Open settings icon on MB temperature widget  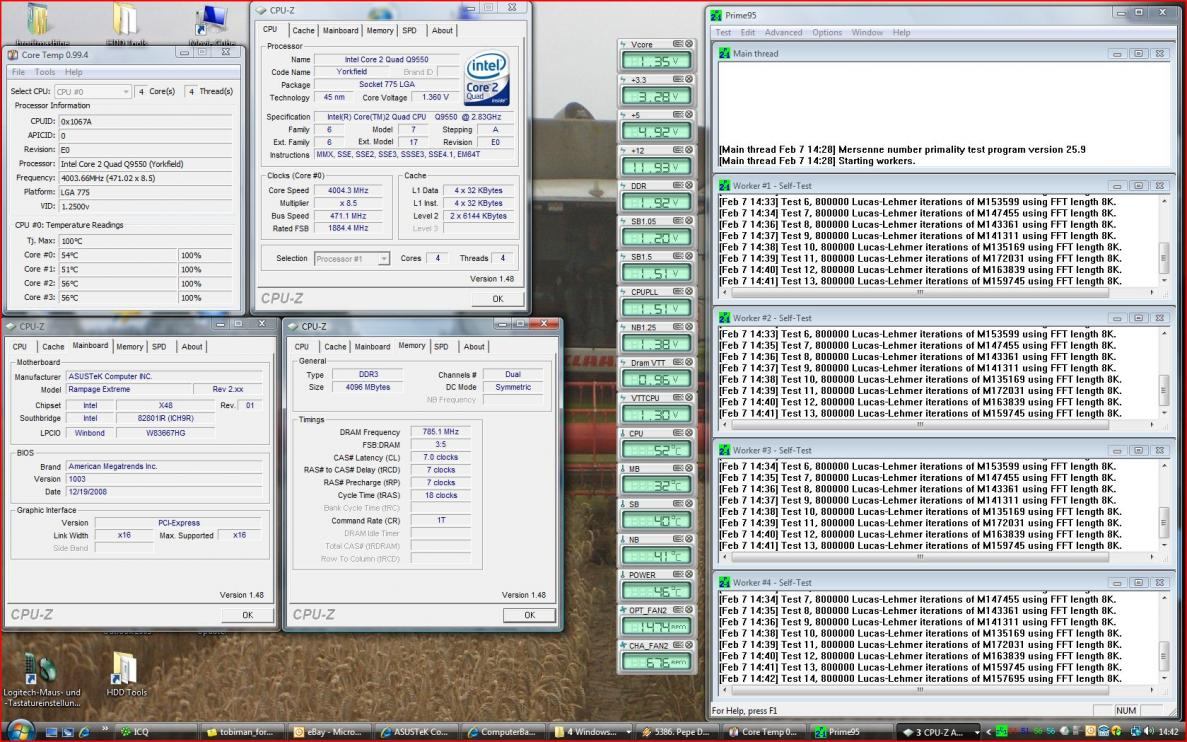click(678, 468)
